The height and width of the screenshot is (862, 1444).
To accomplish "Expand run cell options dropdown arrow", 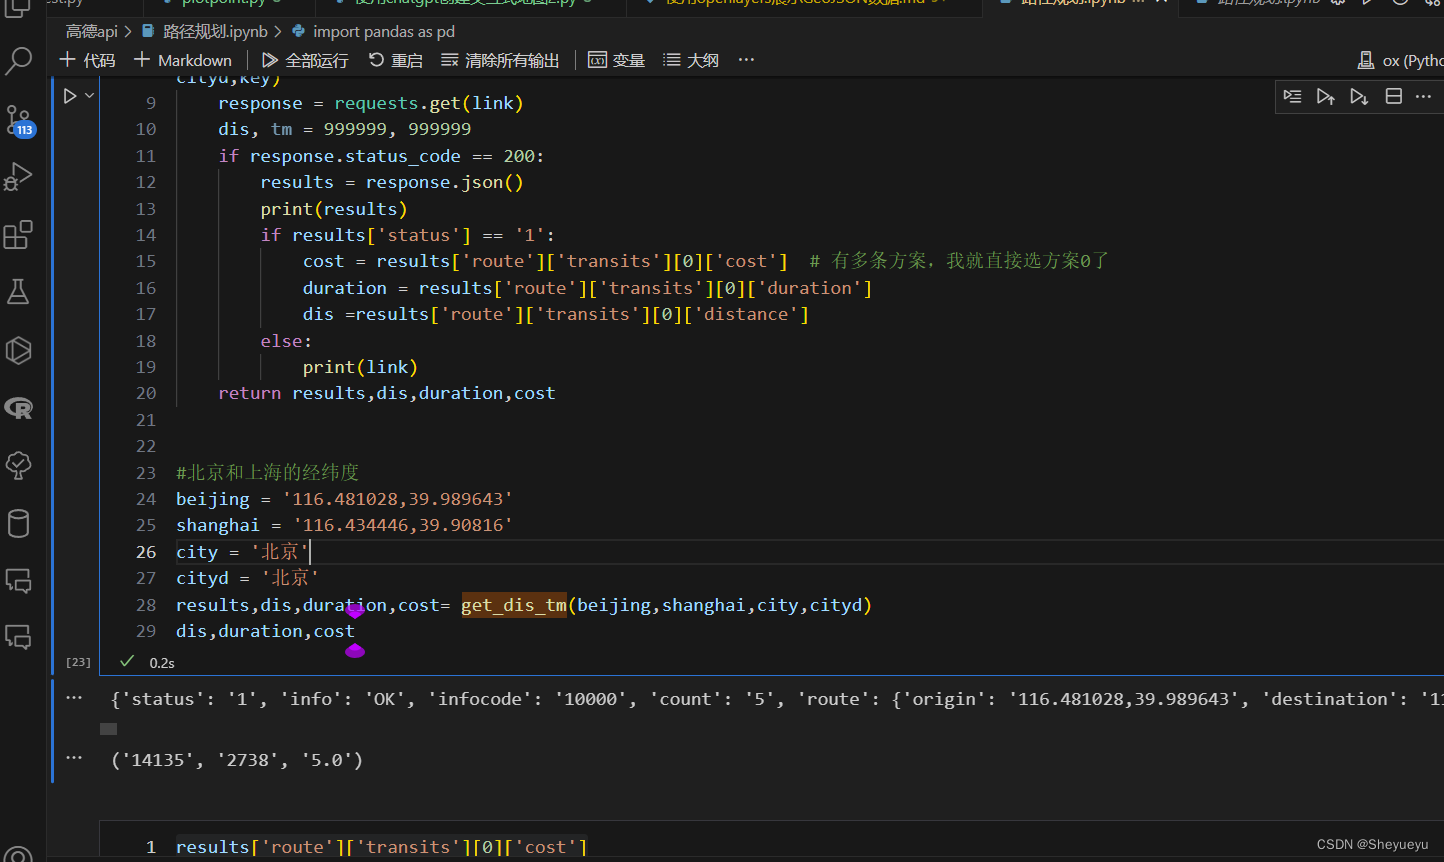I will [x=89, y=96].
